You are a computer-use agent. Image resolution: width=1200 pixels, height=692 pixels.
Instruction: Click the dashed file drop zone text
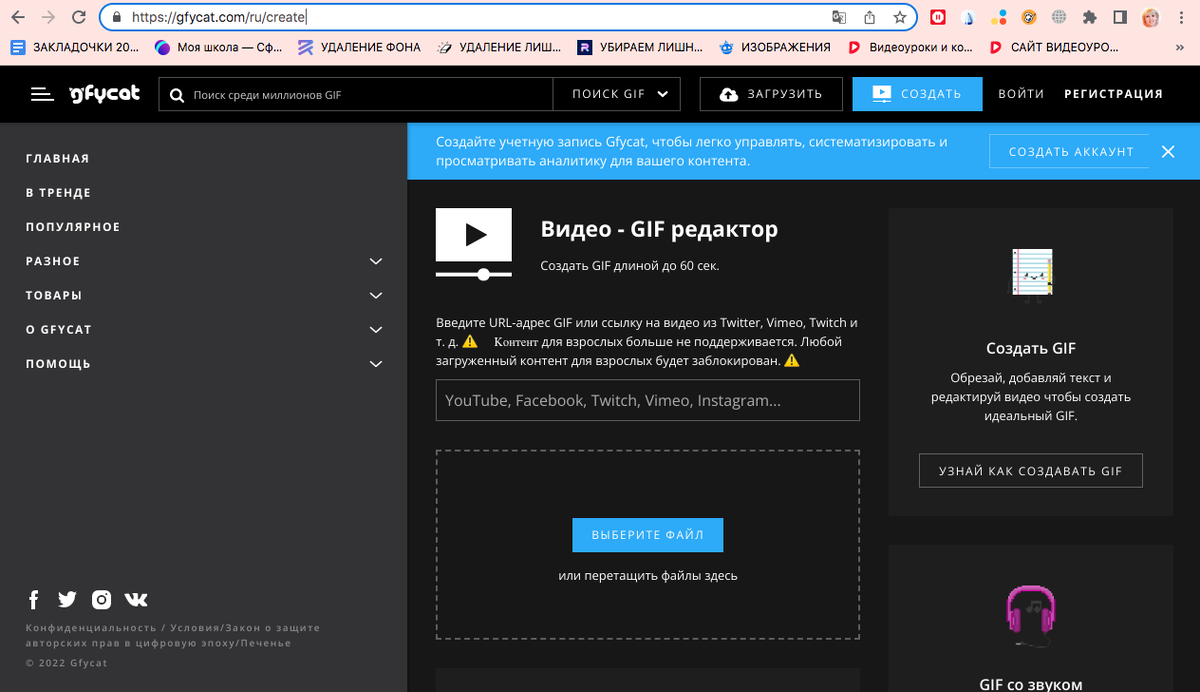(648, 576)
